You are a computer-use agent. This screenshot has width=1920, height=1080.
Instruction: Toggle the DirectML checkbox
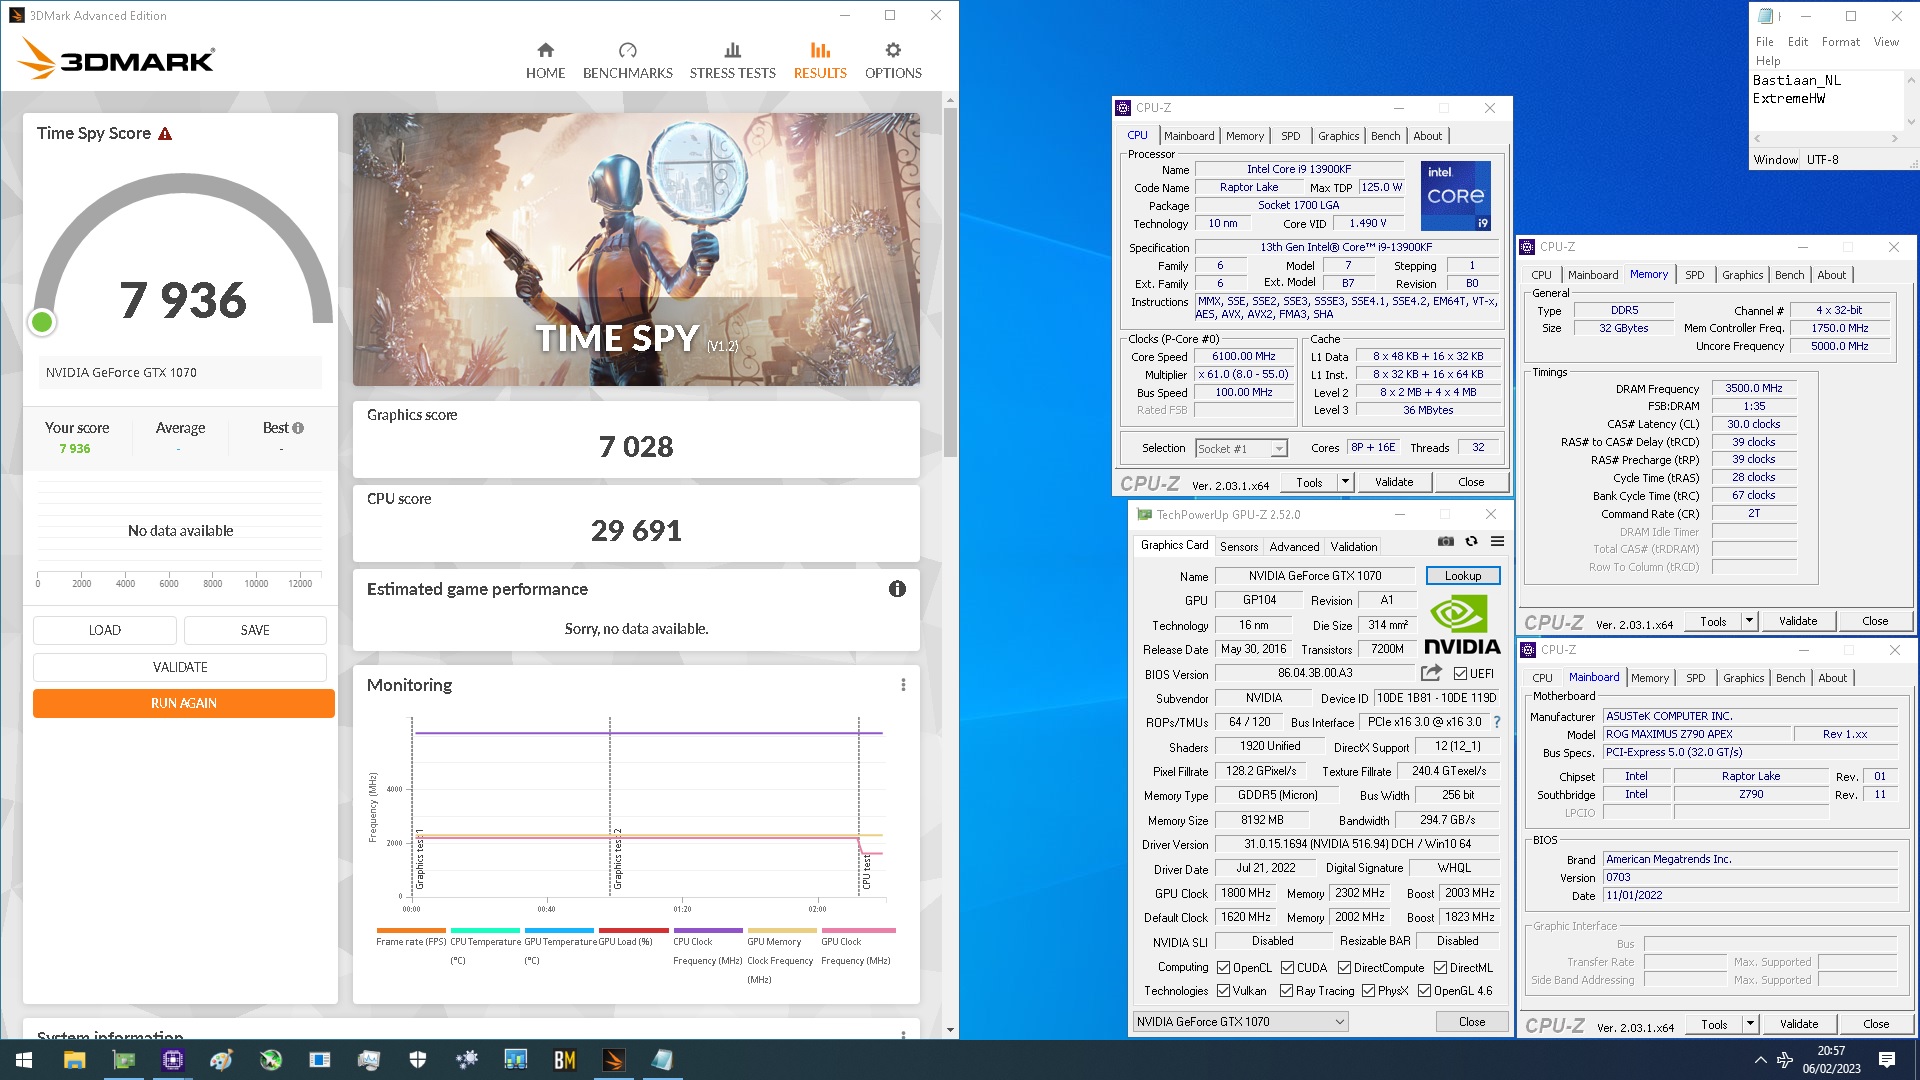[x=1440, y=968]
